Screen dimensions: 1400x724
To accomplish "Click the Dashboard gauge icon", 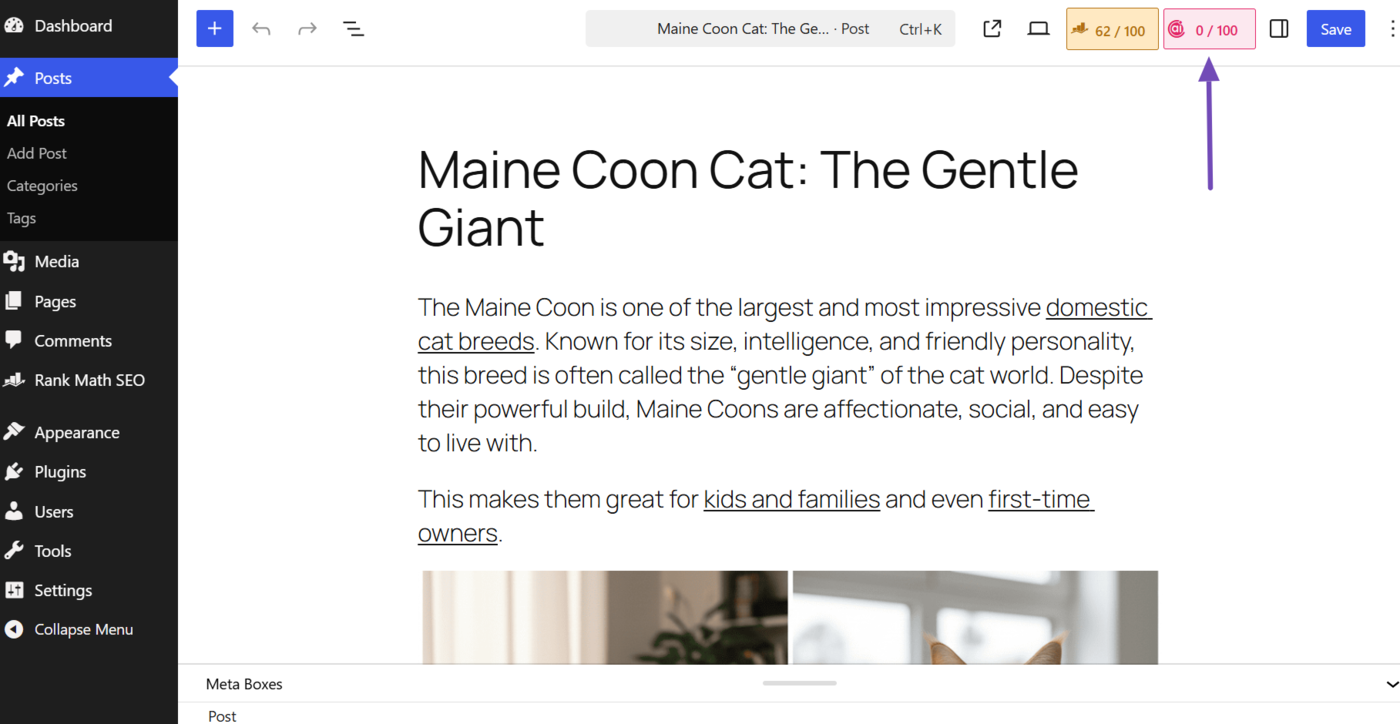I will coord(13,26).
